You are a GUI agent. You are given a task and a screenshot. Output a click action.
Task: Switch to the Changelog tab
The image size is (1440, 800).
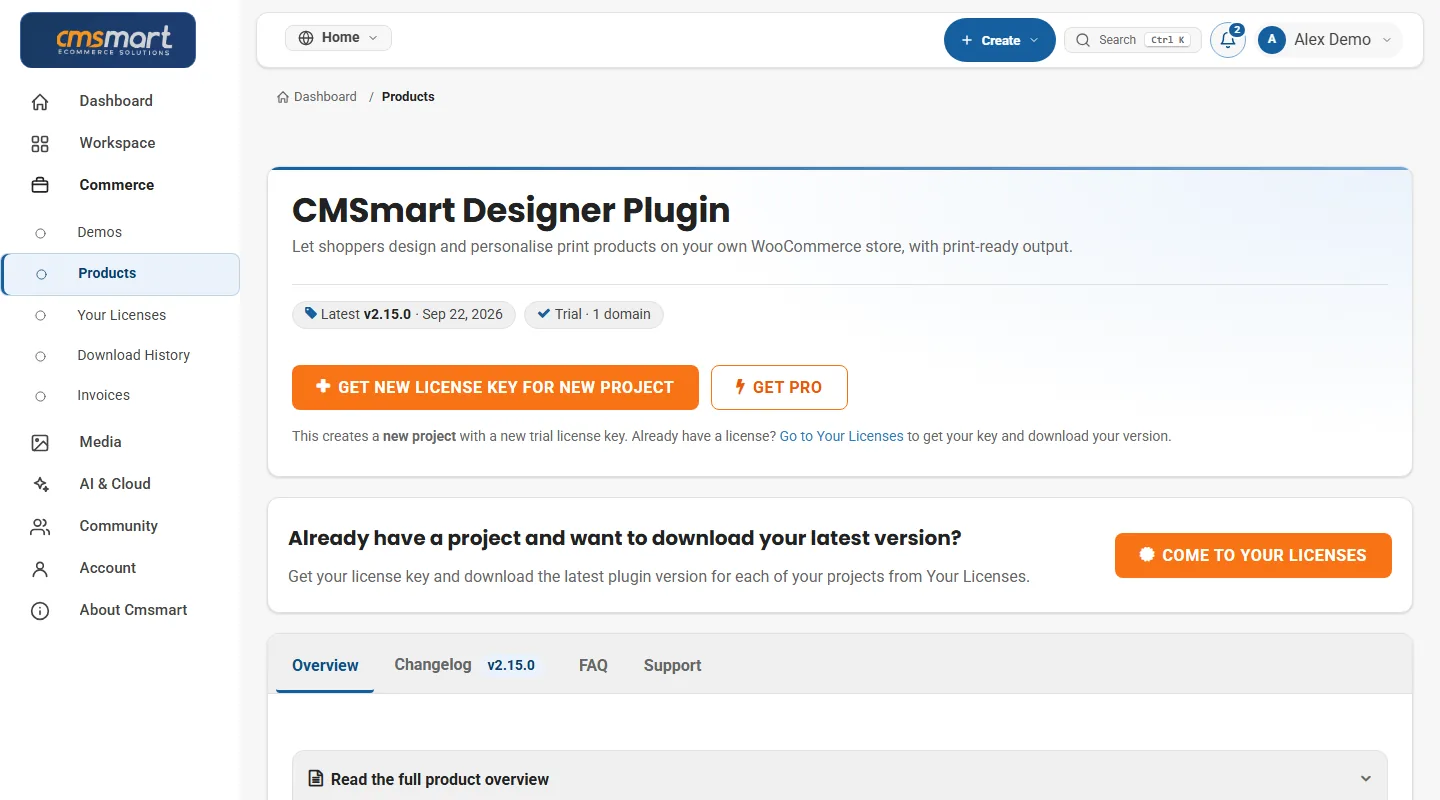[x=433, y=665]
